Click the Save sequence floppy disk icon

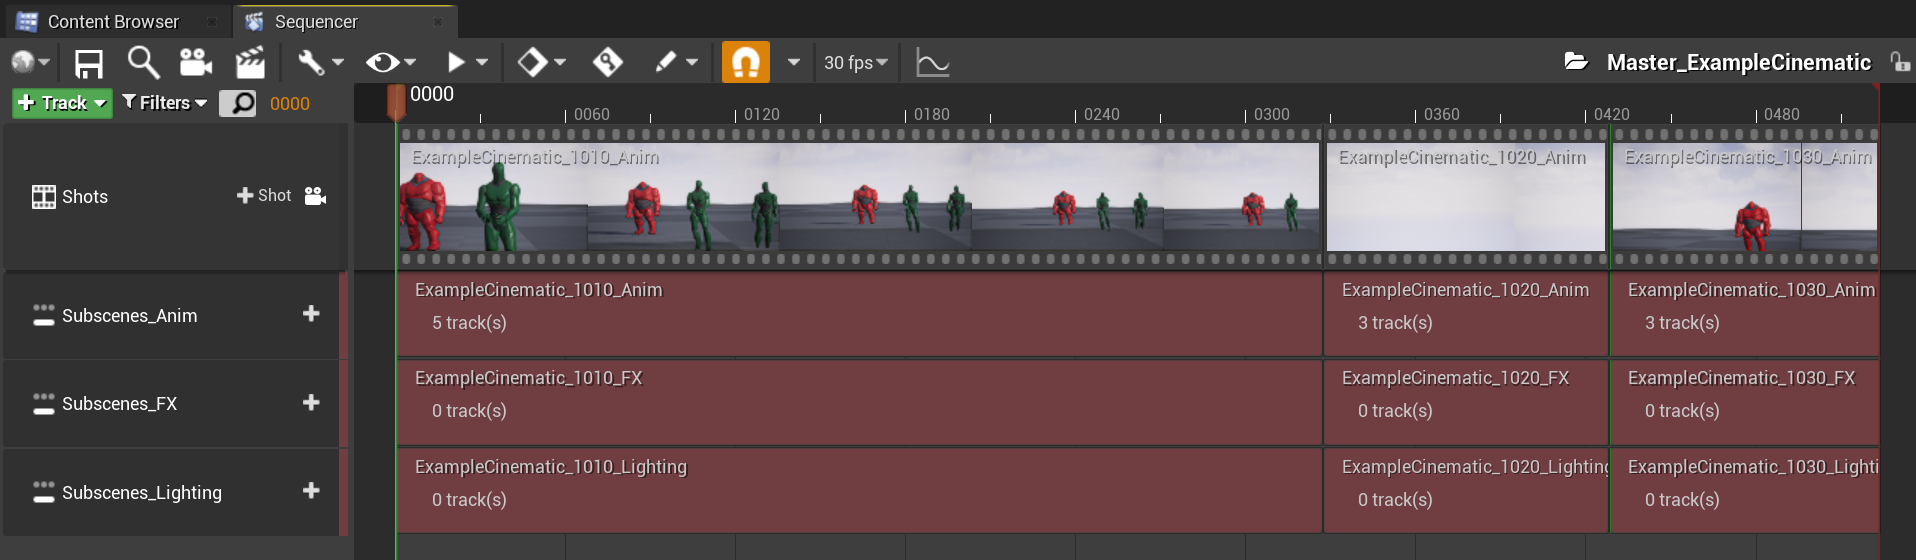pyautogui.click(x=89, y=63)
